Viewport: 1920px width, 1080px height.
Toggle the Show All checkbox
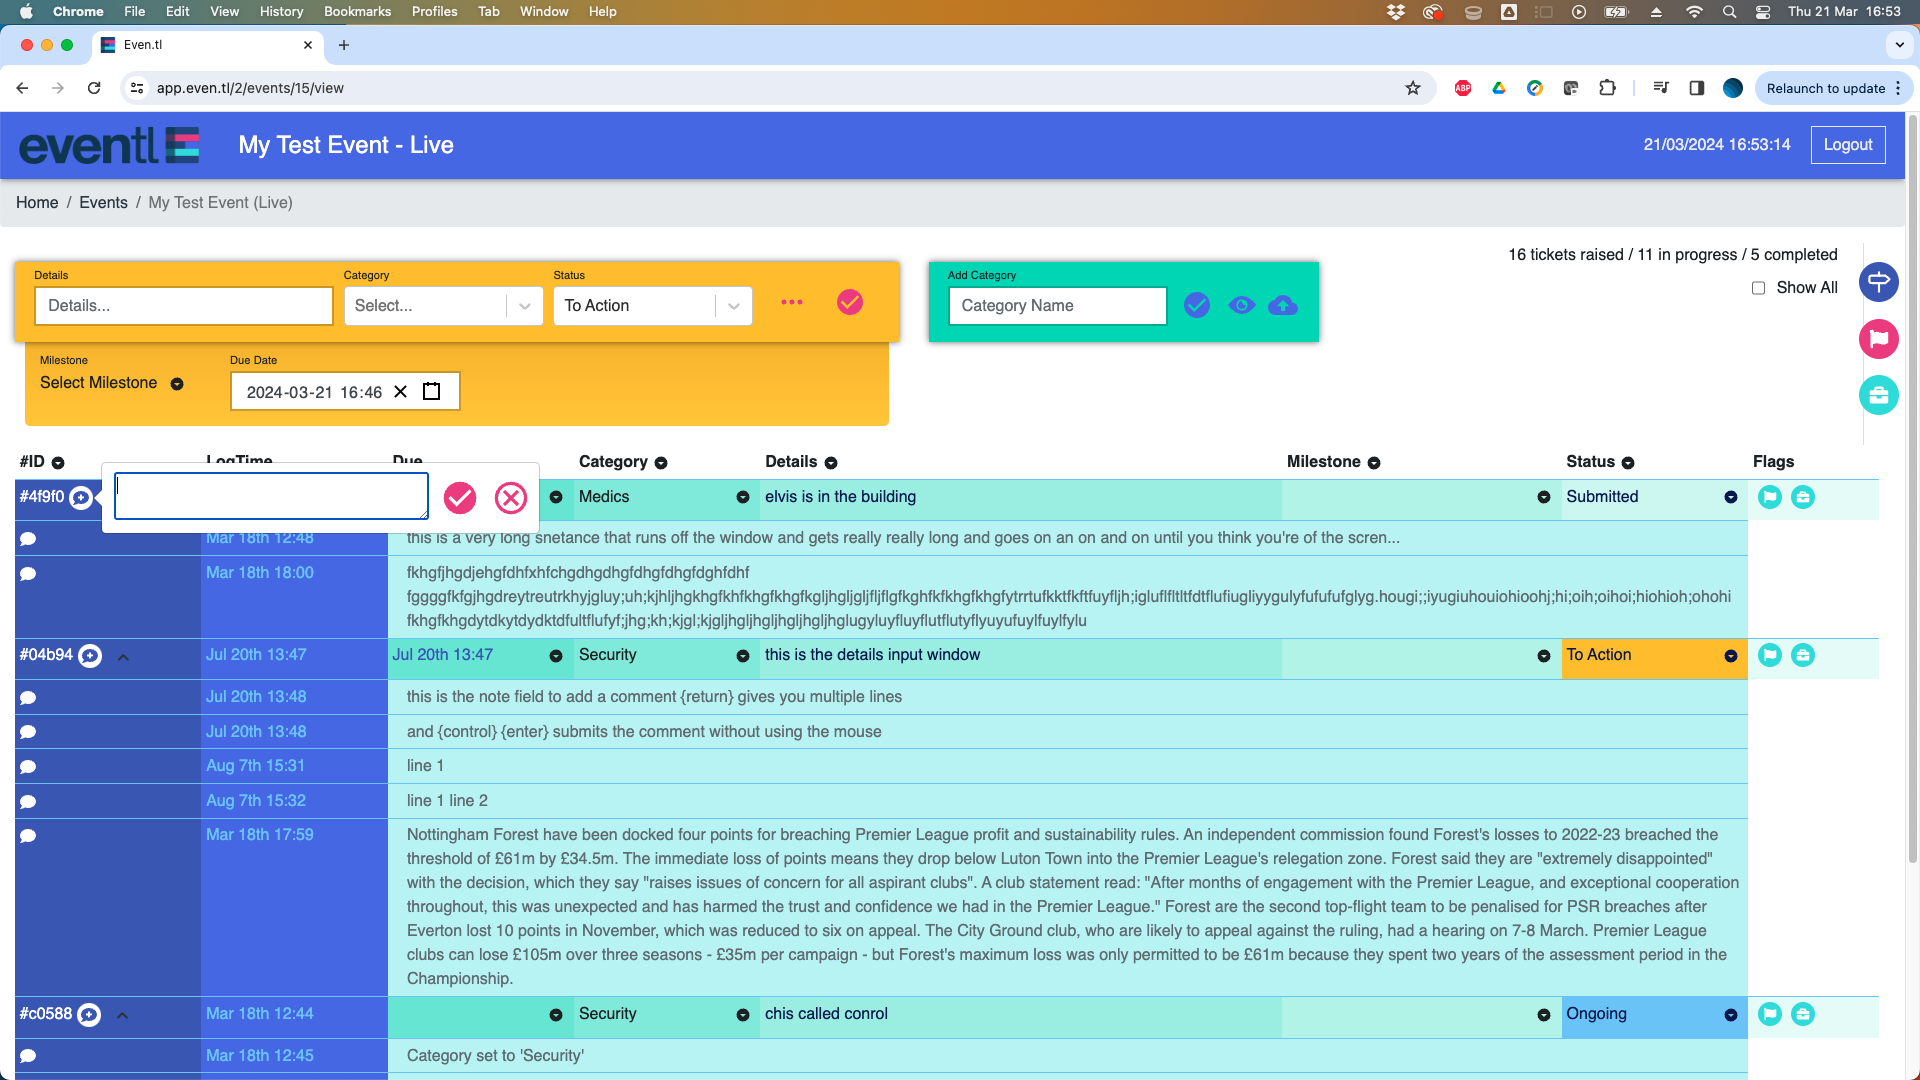(x=1758, y=288)
